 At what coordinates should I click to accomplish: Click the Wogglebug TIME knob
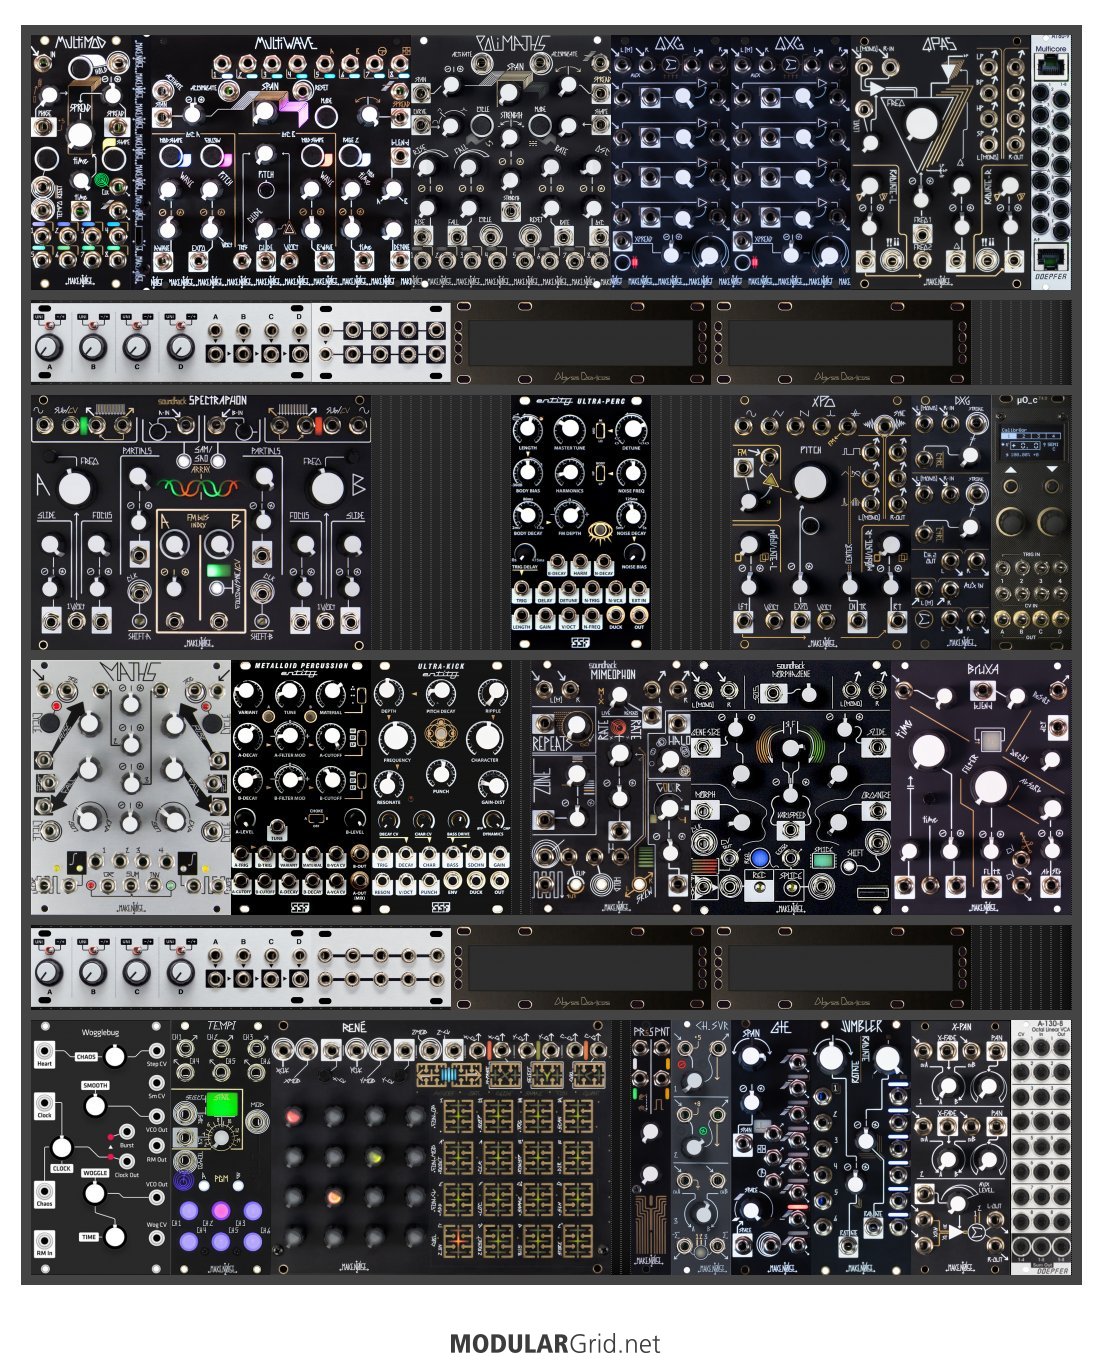[x=115, y=1236]
